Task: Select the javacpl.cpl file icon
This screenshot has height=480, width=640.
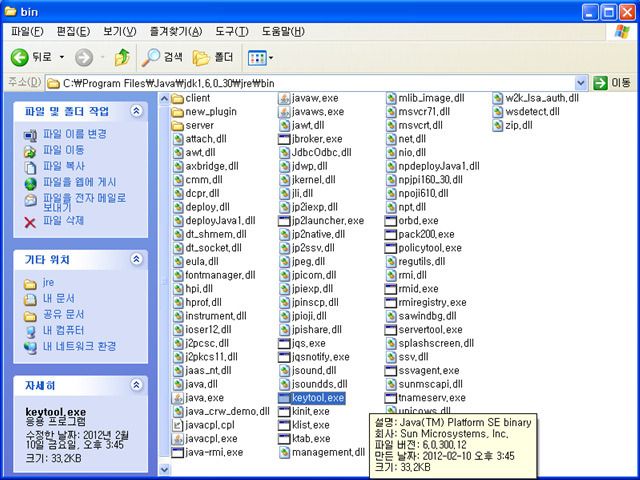Action: (x=177, y=425)
